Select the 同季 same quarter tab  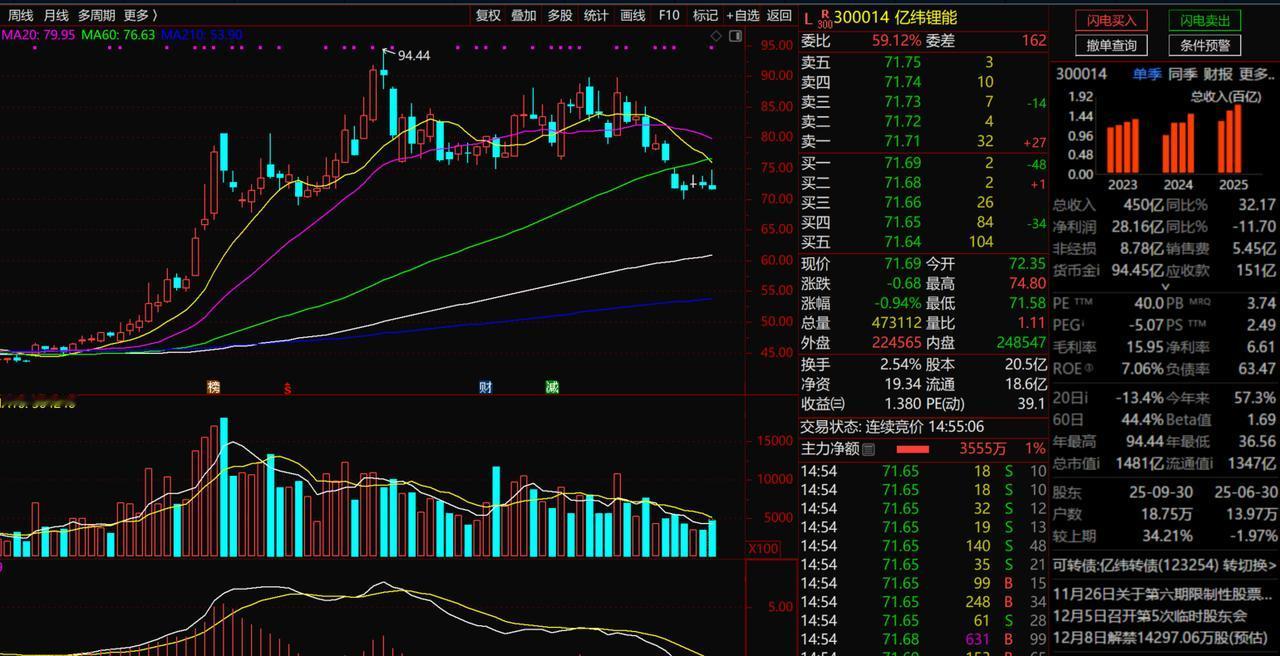[1183, 74]
